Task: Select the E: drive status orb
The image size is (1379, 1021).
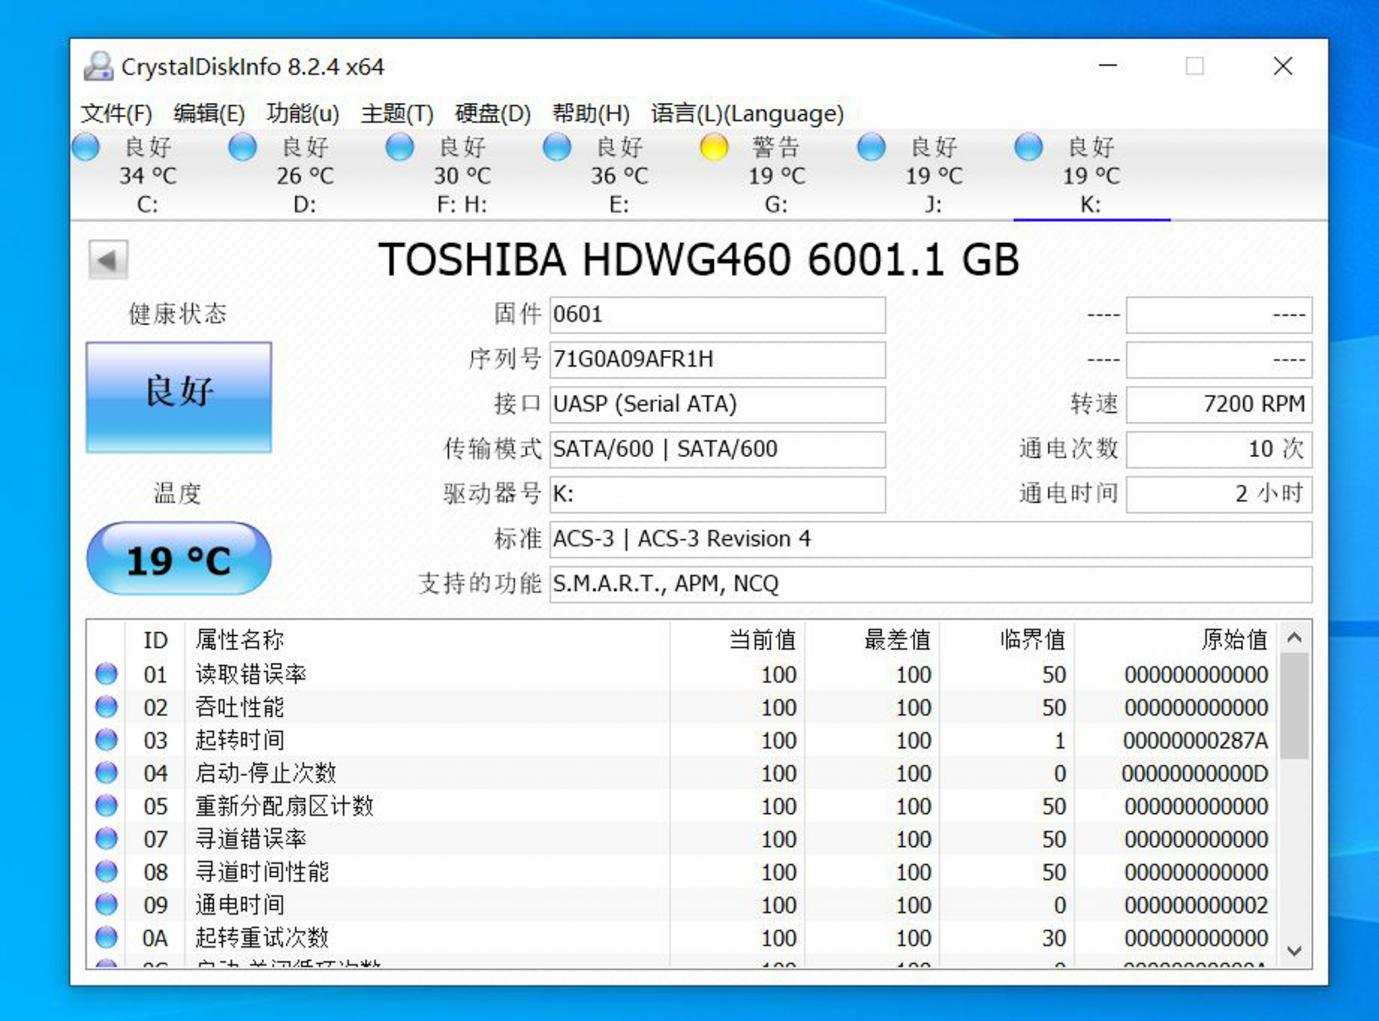Action: tap(557, 148)
